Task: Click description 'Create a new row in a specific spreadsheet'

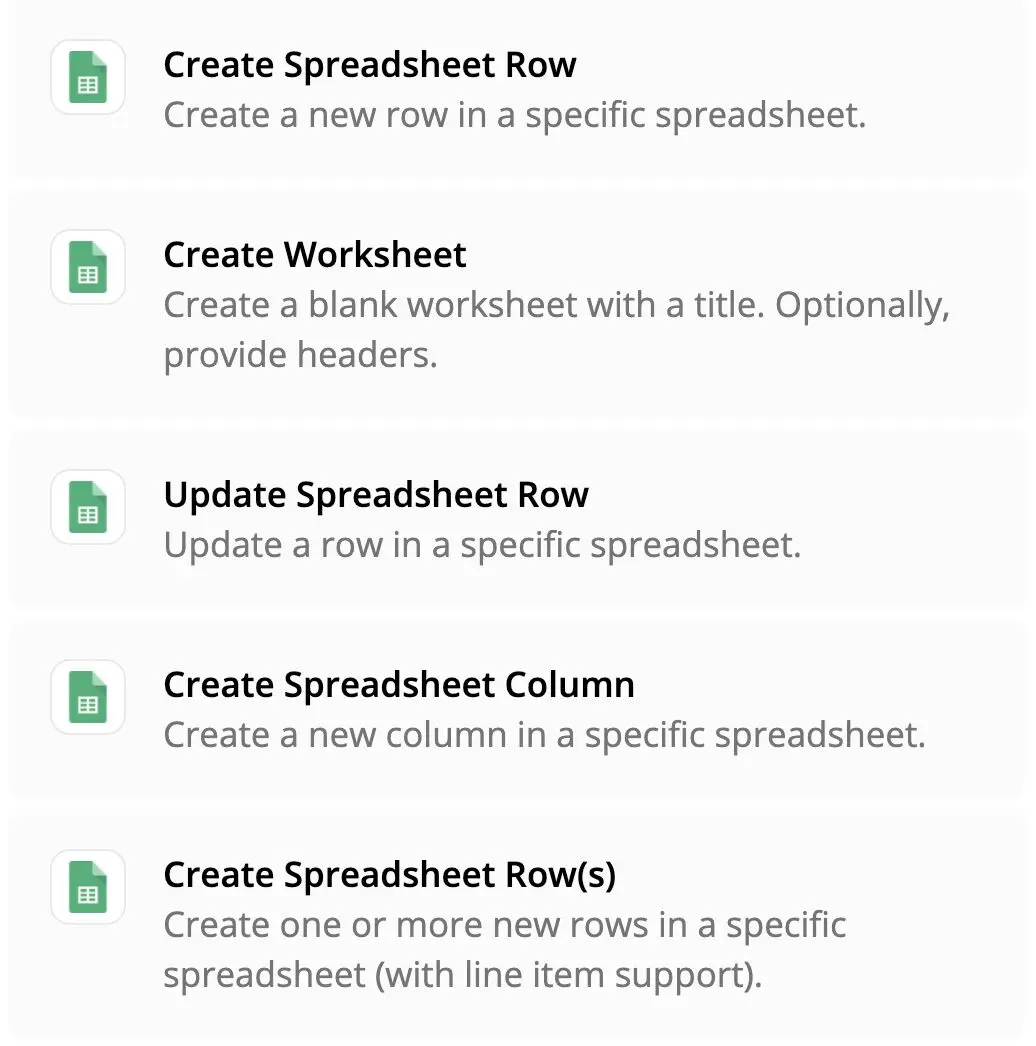Action: point(514,115)
